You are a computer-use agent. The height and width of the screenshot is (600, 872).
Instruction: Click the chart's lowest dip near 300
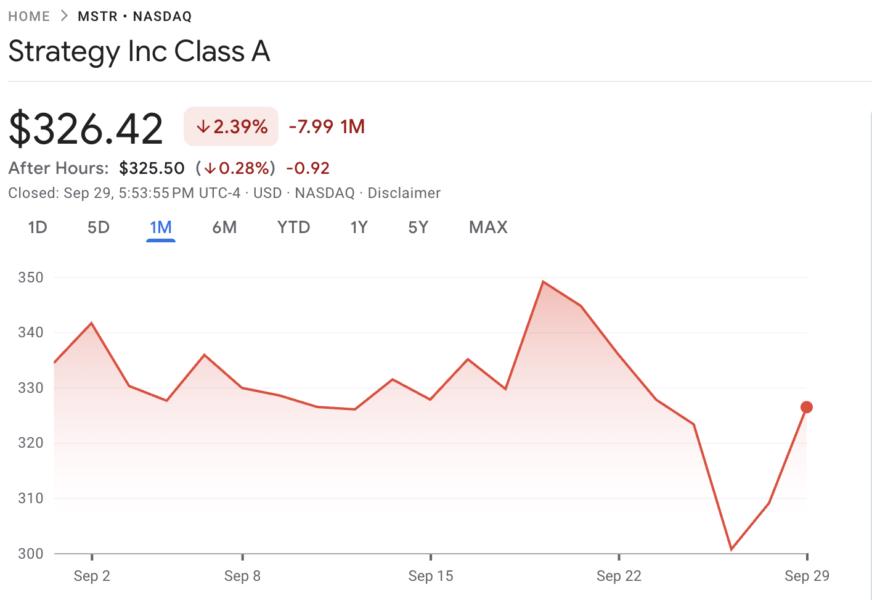coord(731,548)
